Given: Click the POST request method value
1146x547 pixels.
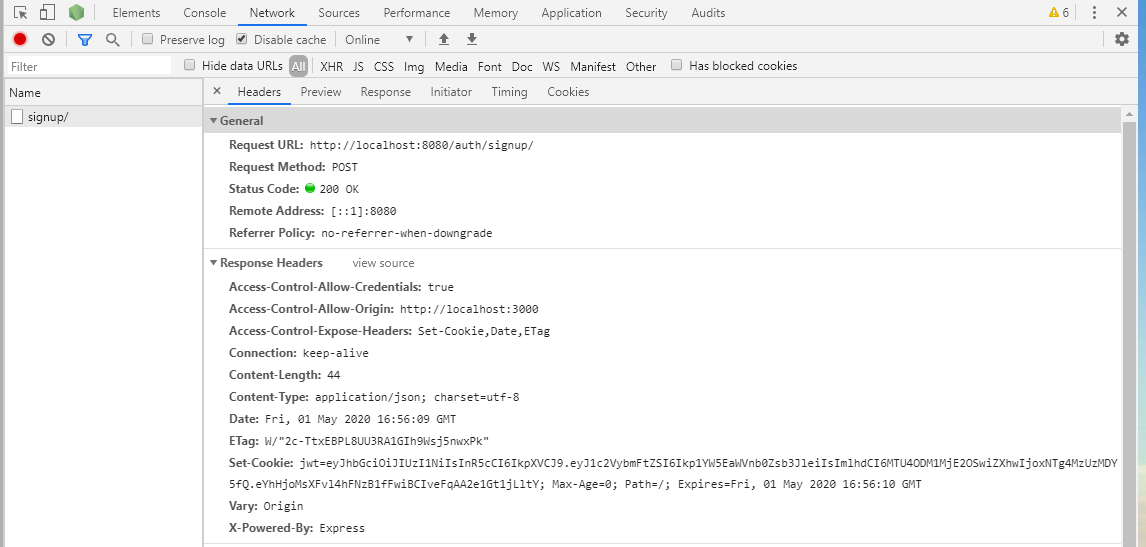Looking at the screenshot, I should point(345,167).
